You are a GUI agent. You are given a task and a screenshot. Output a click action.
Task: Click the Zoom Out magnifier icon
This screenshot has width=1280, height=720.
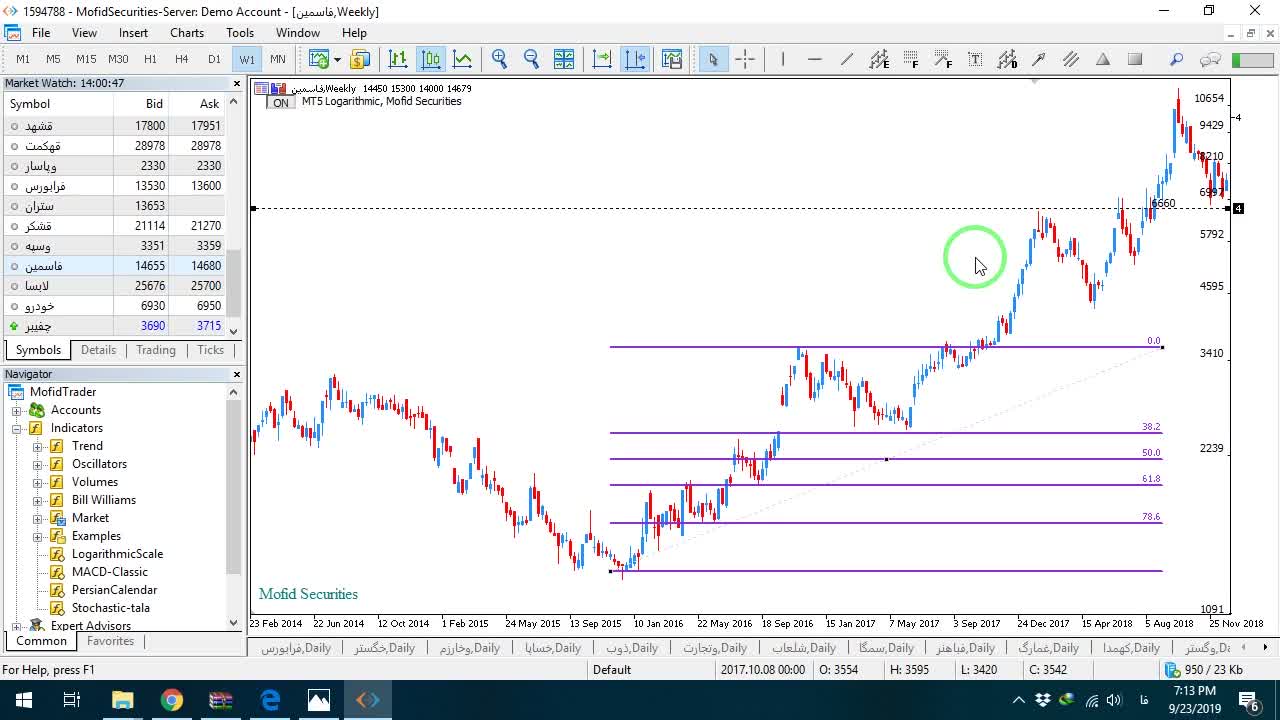(531, 59)
